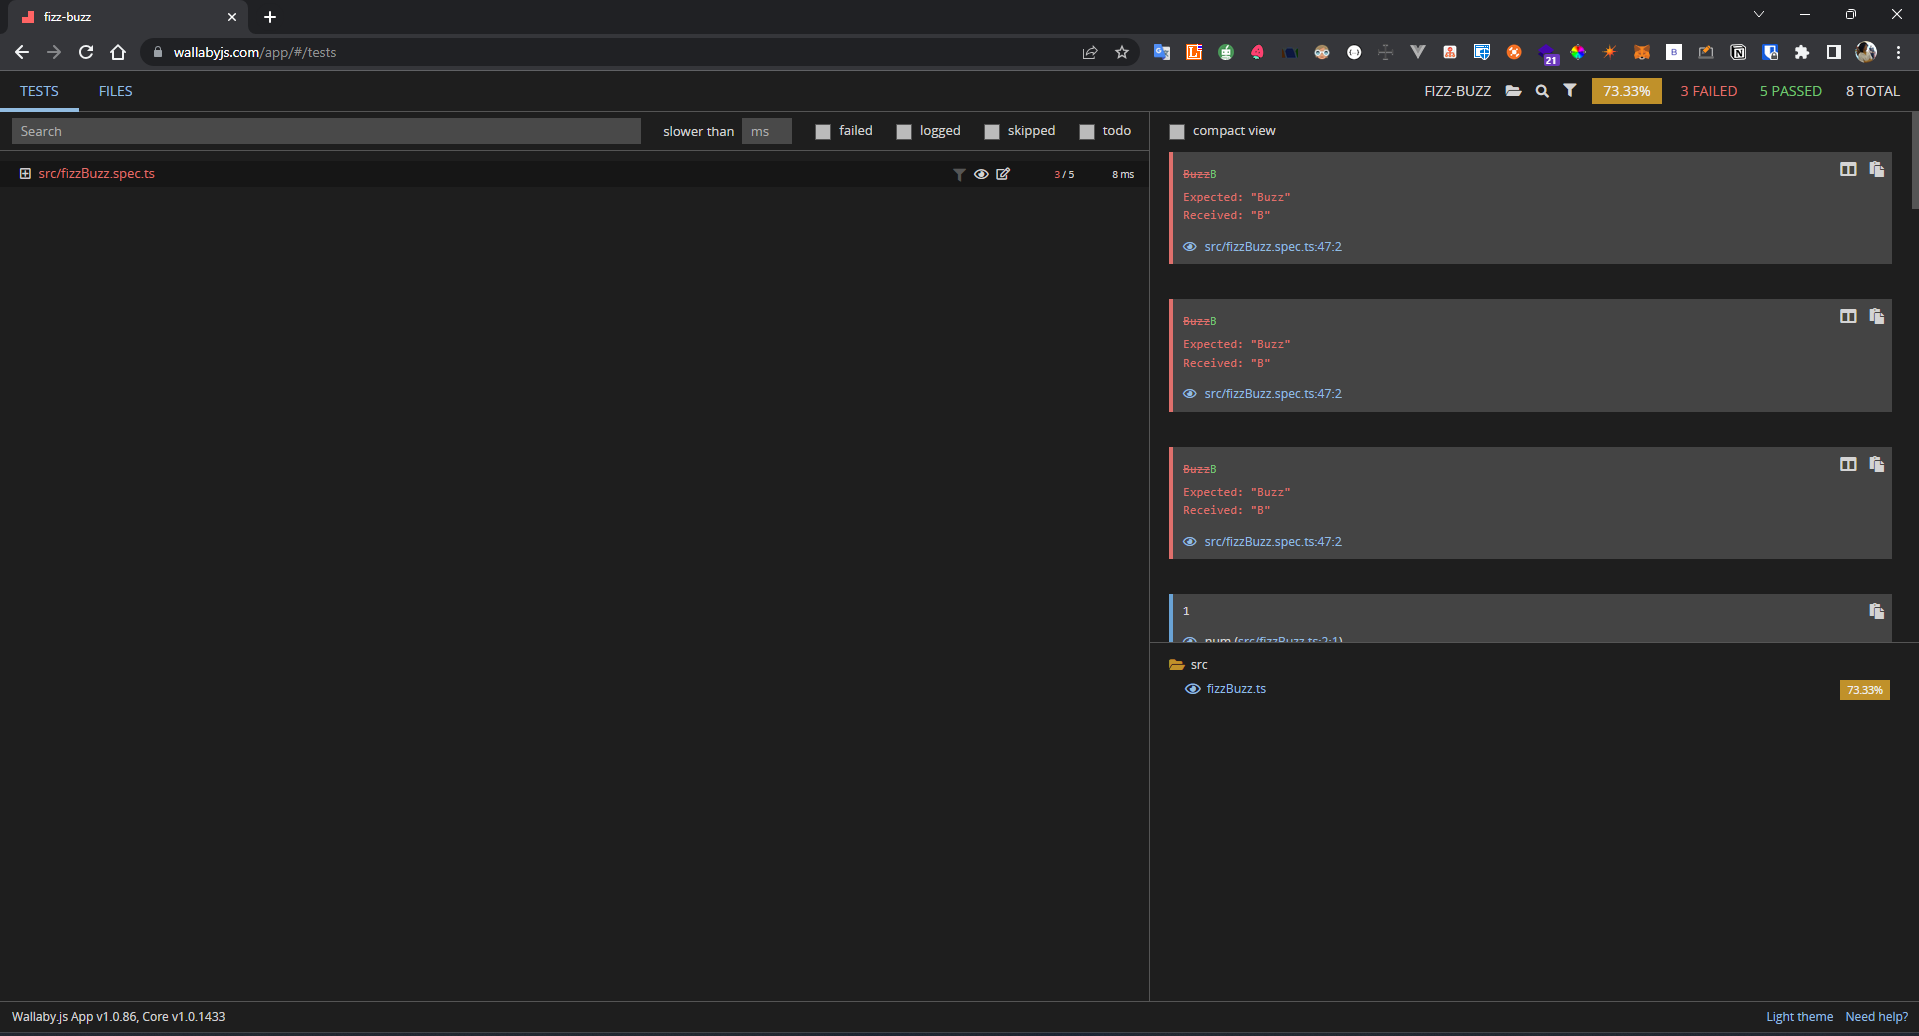The height and width of the screenshot is (1036, 1919).
Task: Switch to the FILES tab
Action: 115,91
